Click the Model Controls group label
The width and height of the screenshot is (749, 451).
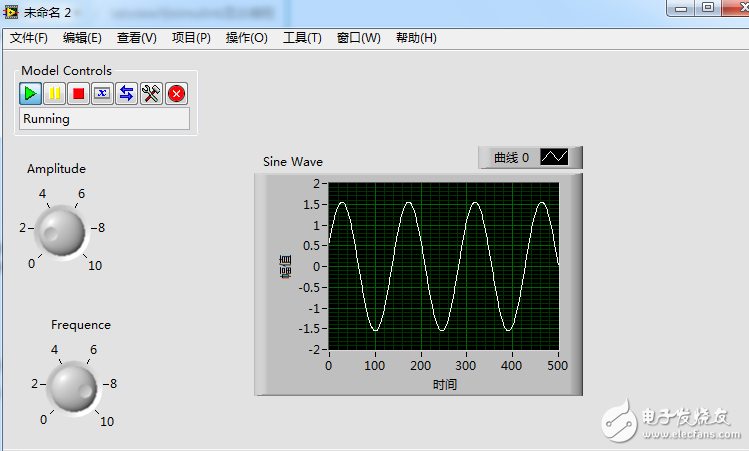click(66, 71)
